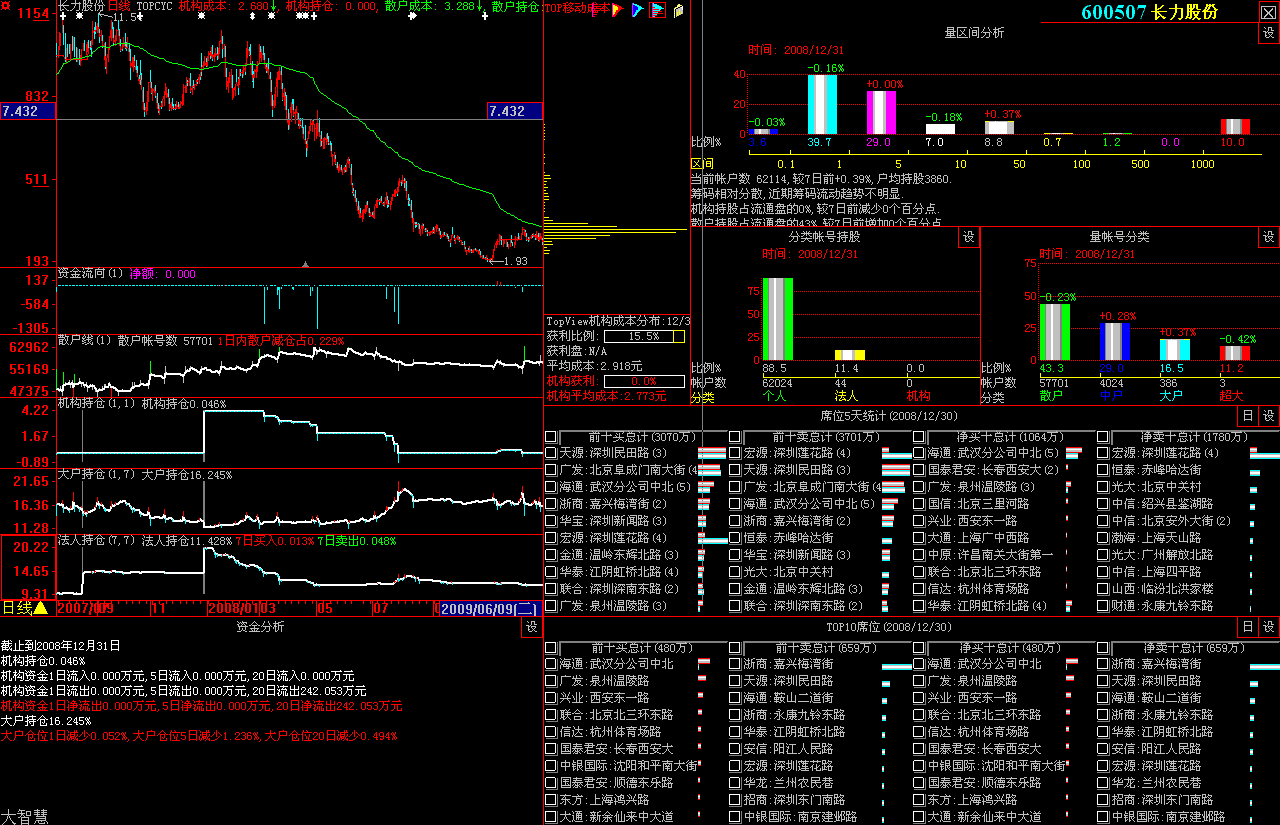The width and height of the screenshot is (1280, 825).
Task: Click the red-yellow cost distribution triangle icon
Action: point(617,10)
